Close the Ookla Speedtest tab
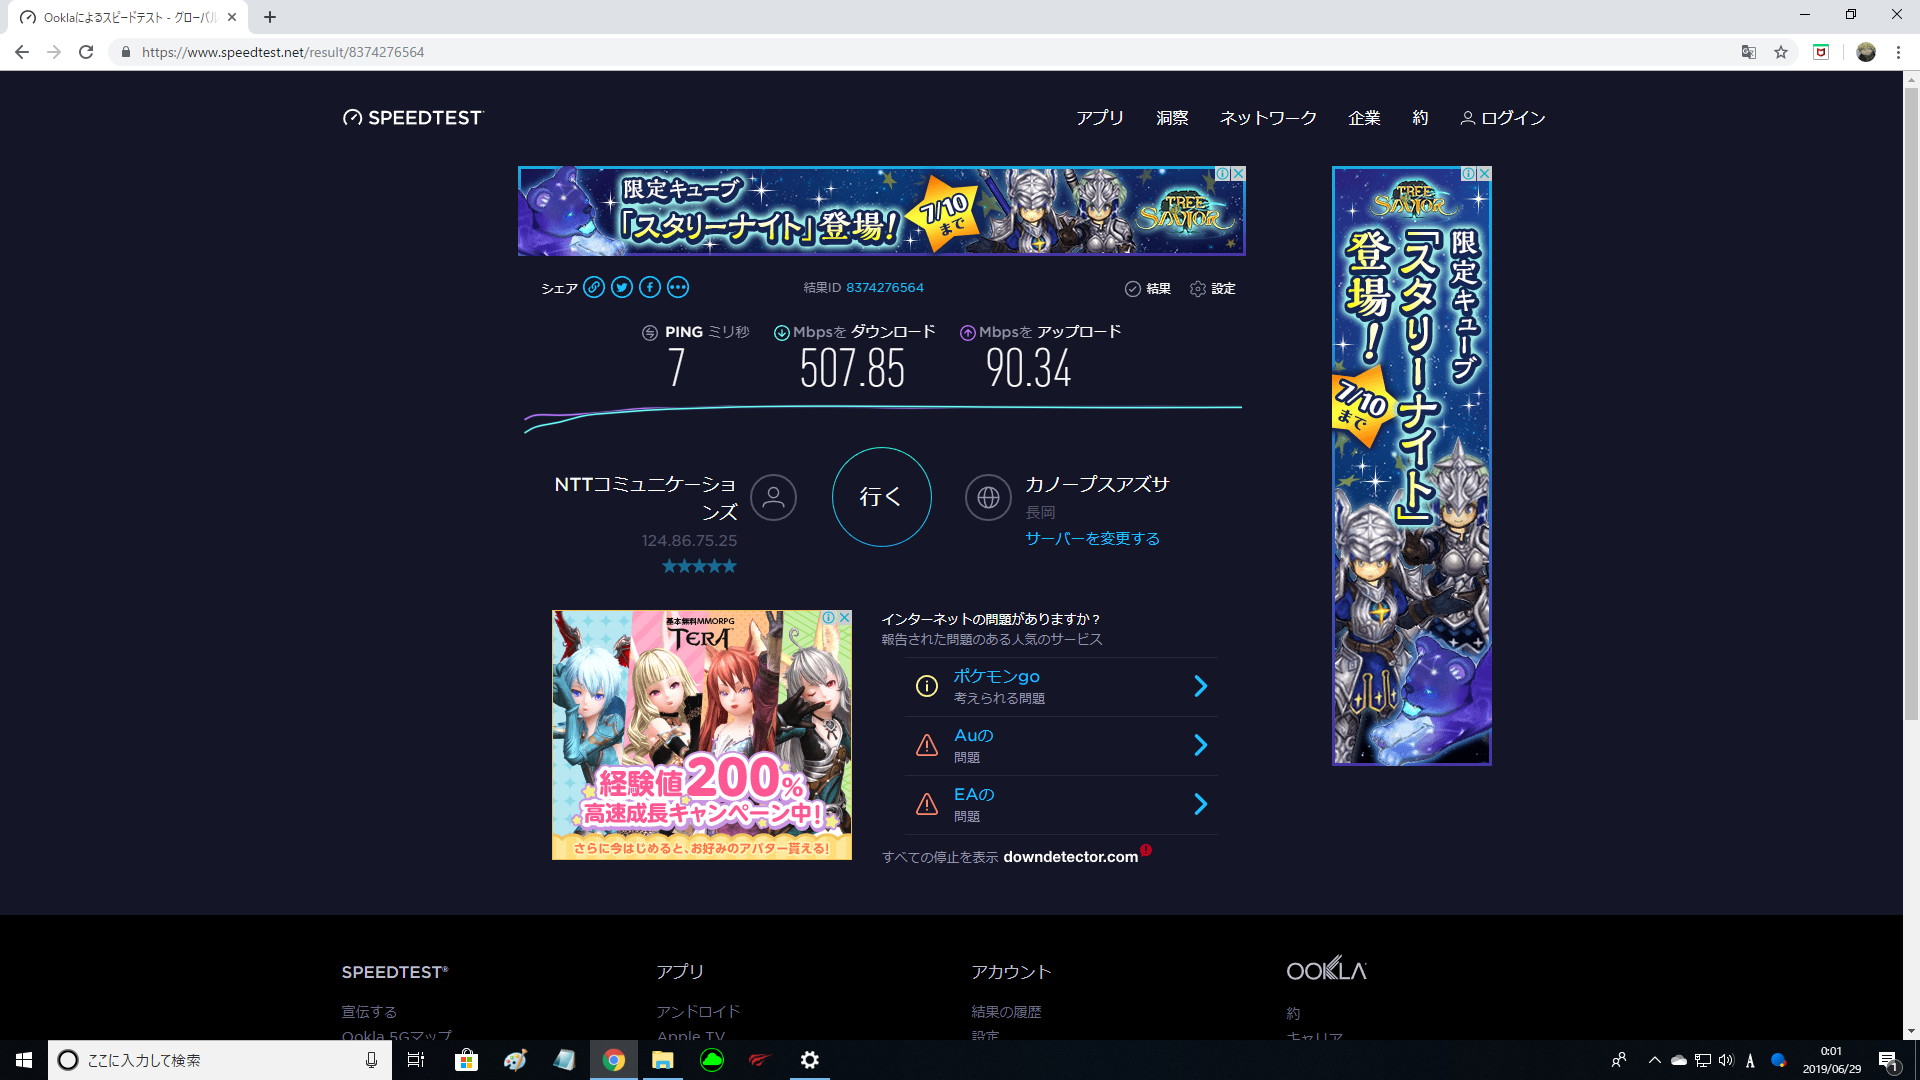The height and width of the screenshot is (1080, 1920). click(232, 17)
